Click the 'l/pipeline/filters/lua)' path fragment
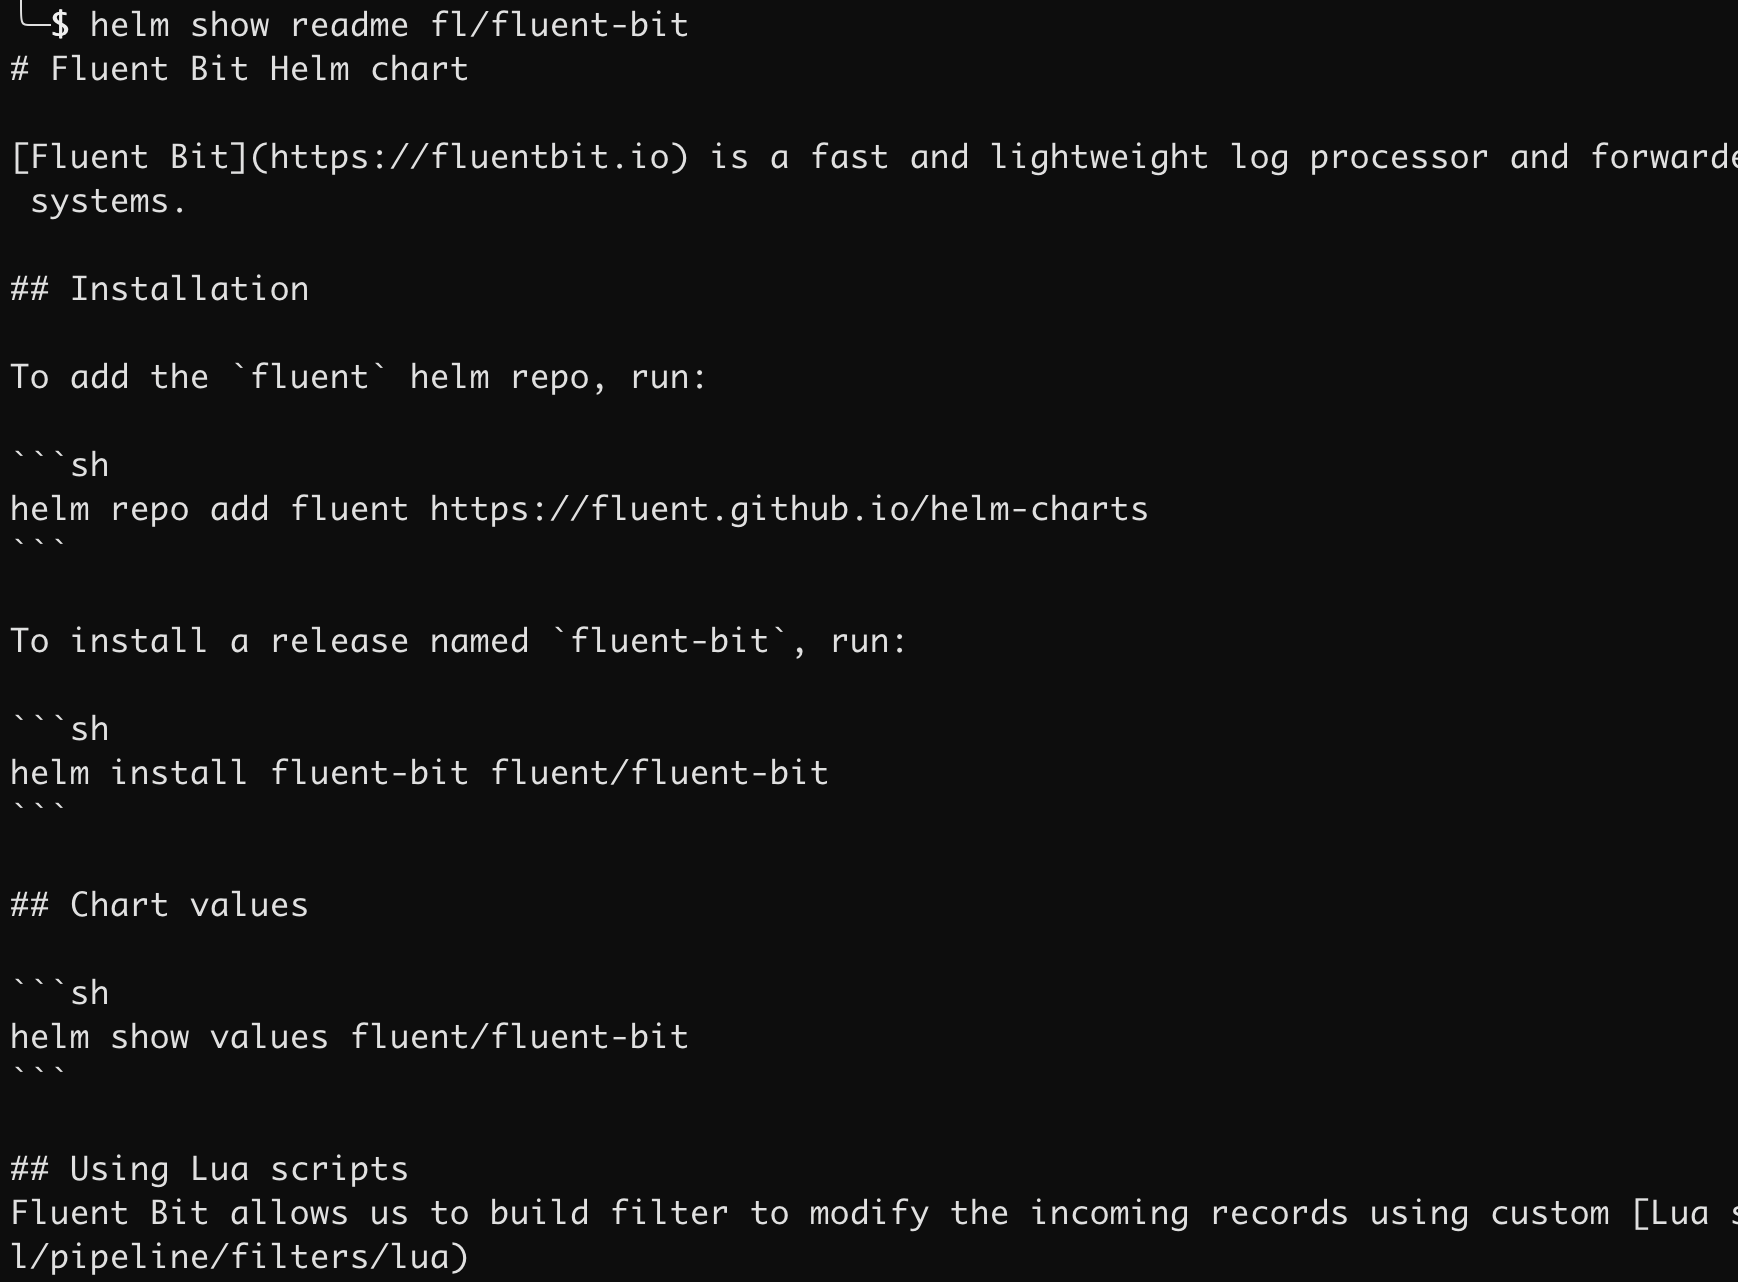Screen dimensions: 1738x1282 pyautogui.click(x=240, y=1258)
